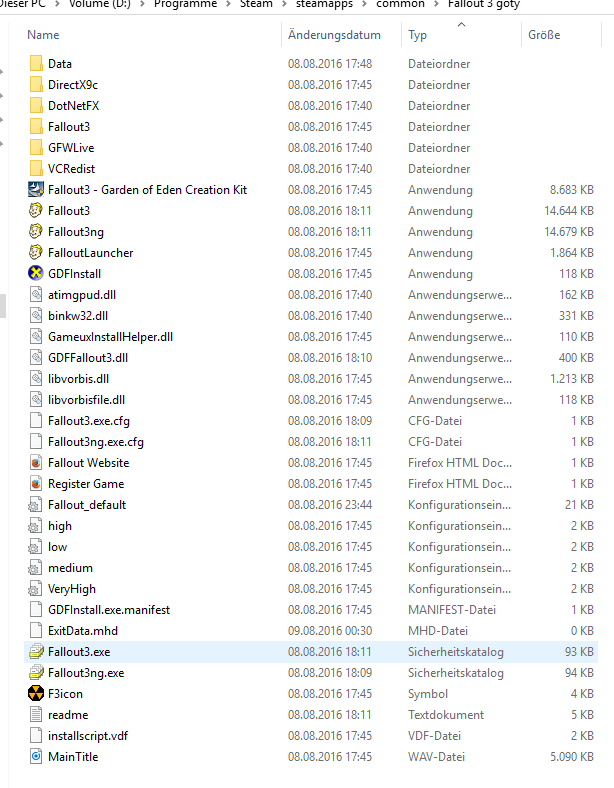Select the Fallout3ng.exe.cfg file name
Screen dimensions: 614x788
(96, 442)
